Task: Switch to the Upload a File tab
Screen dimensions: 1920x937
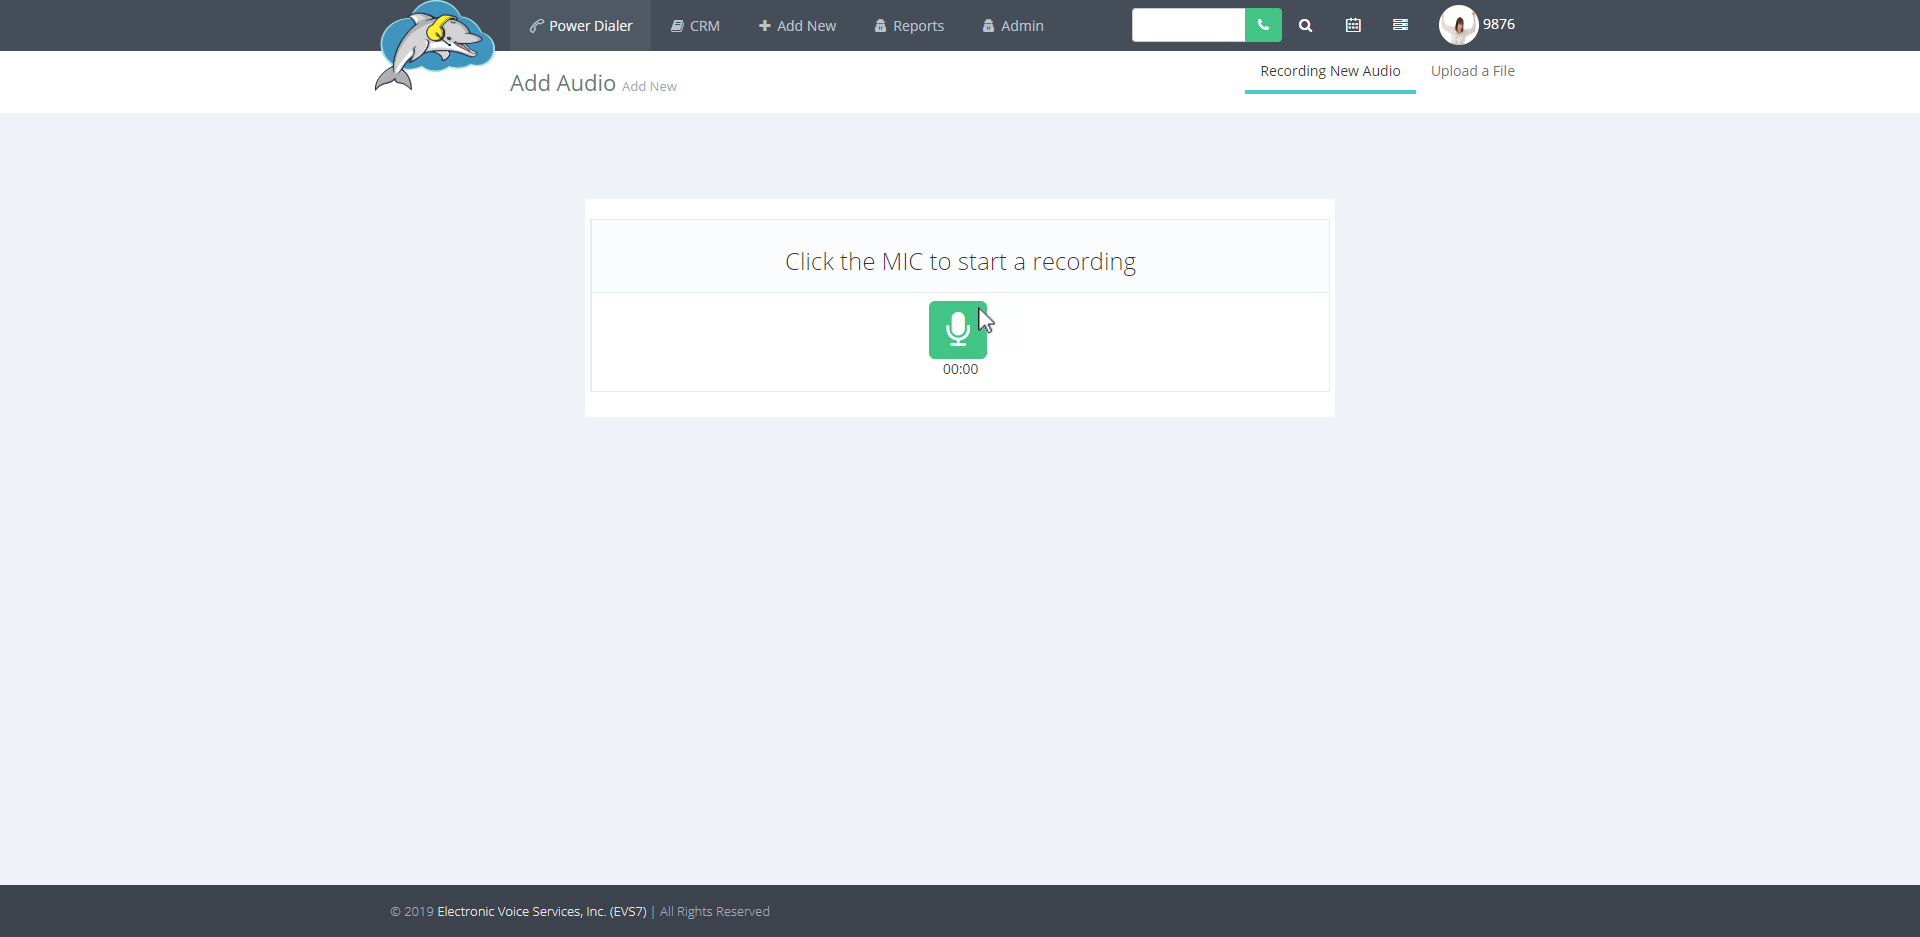Action: pos(1472,71)
